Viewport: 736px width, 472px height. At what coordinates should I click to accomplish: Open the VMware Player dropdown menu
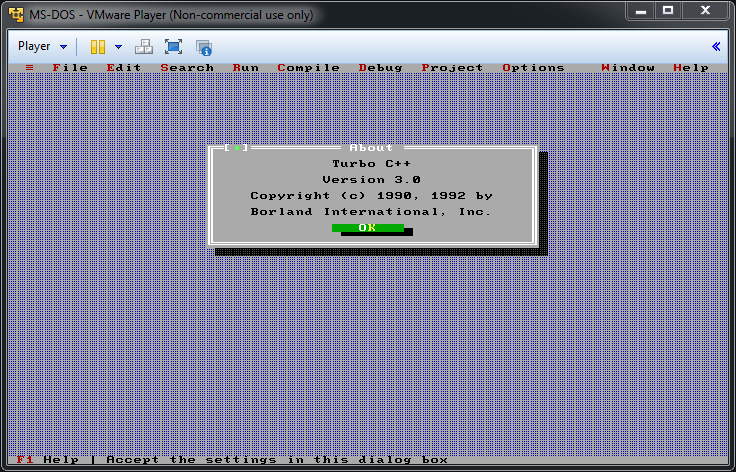[x=42, y=46]
